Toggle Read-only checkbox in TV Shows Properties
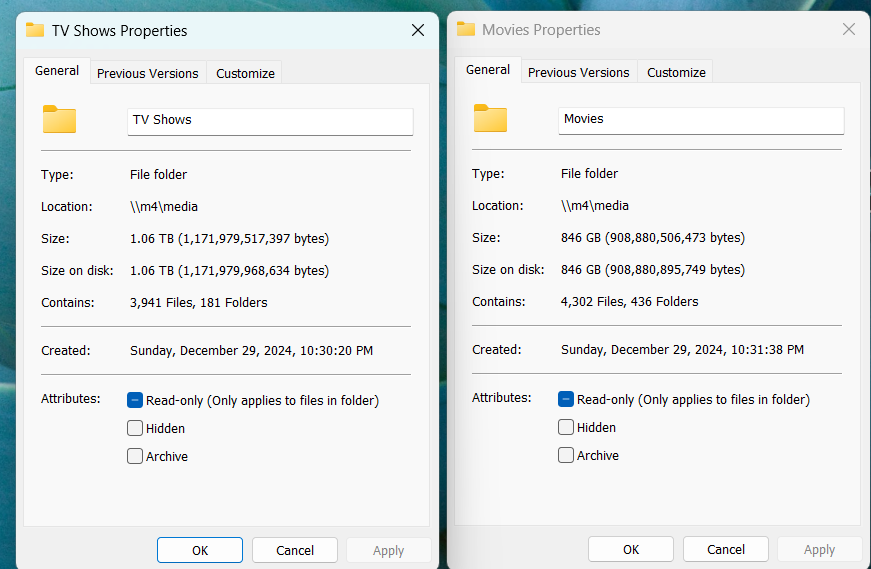Screen dimensions: 871x569 [x=135, y=400]
